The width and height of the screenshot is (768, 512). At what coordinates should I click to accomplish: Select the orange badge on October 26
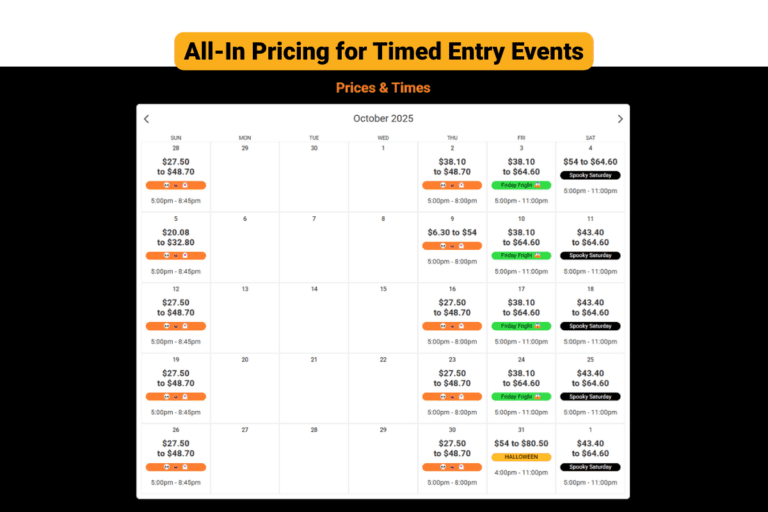tap(176, 467)
